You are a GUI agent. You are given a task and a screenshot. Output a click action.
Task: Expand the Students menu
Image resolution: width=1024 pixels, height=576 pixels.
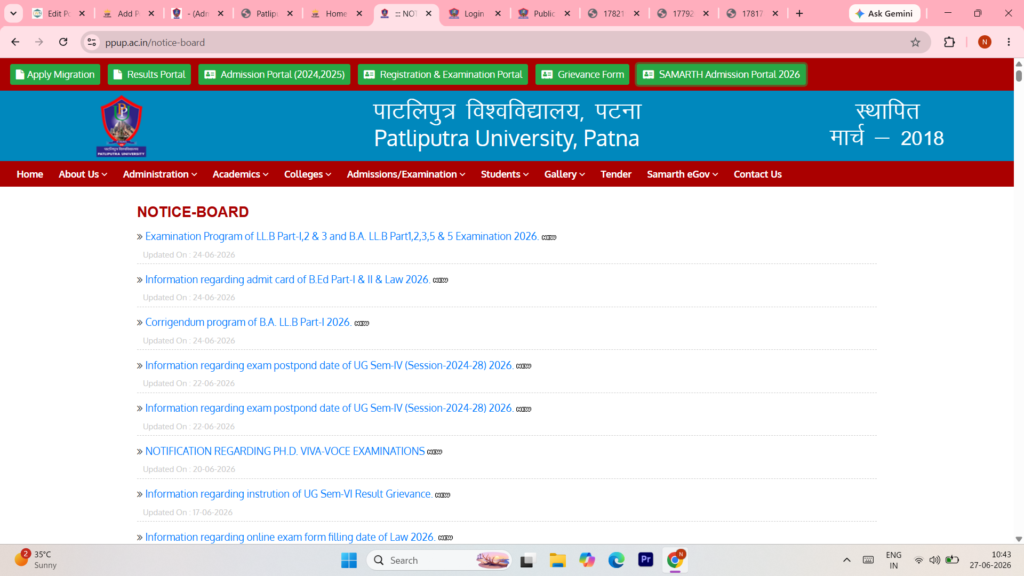coord(504,174)
